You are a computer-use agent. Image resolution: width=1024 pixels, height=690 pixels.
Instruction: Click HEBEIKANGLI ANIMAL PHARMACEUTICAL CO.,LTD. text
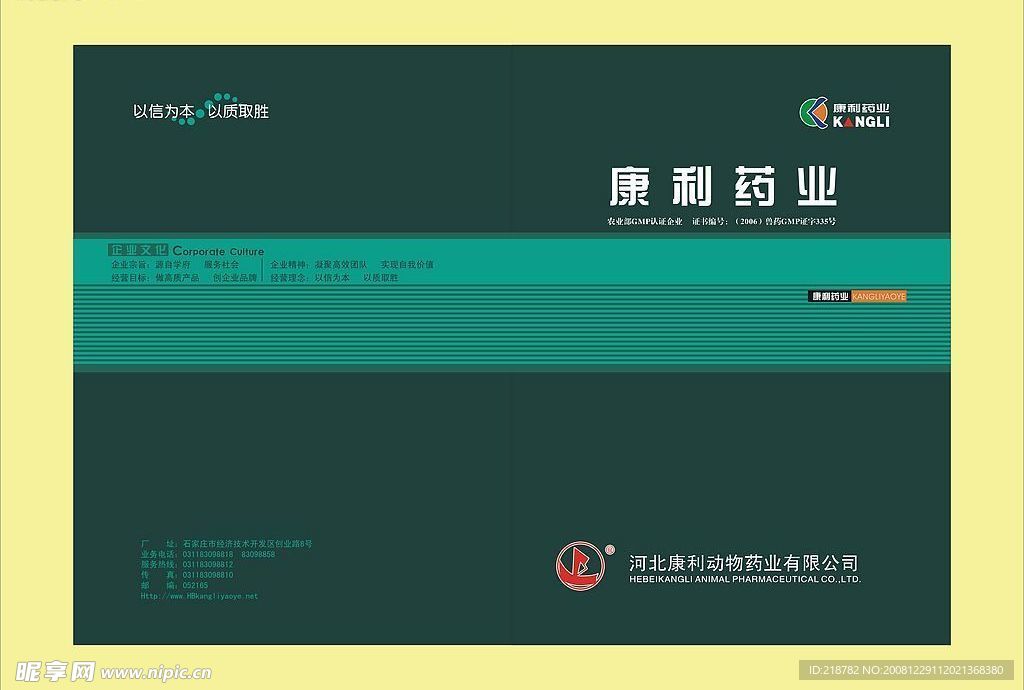click(745, 579)
